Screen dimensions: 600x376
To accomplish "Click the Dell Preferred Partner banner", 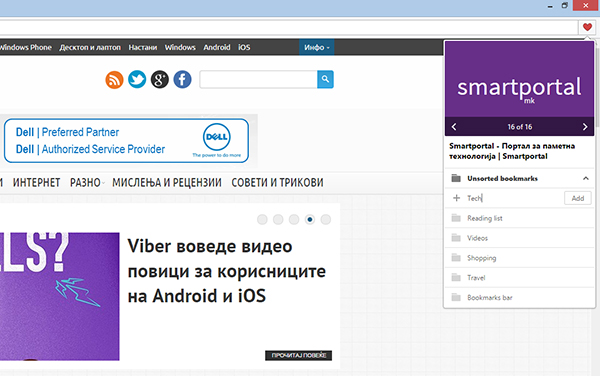I will pos(126,140).
